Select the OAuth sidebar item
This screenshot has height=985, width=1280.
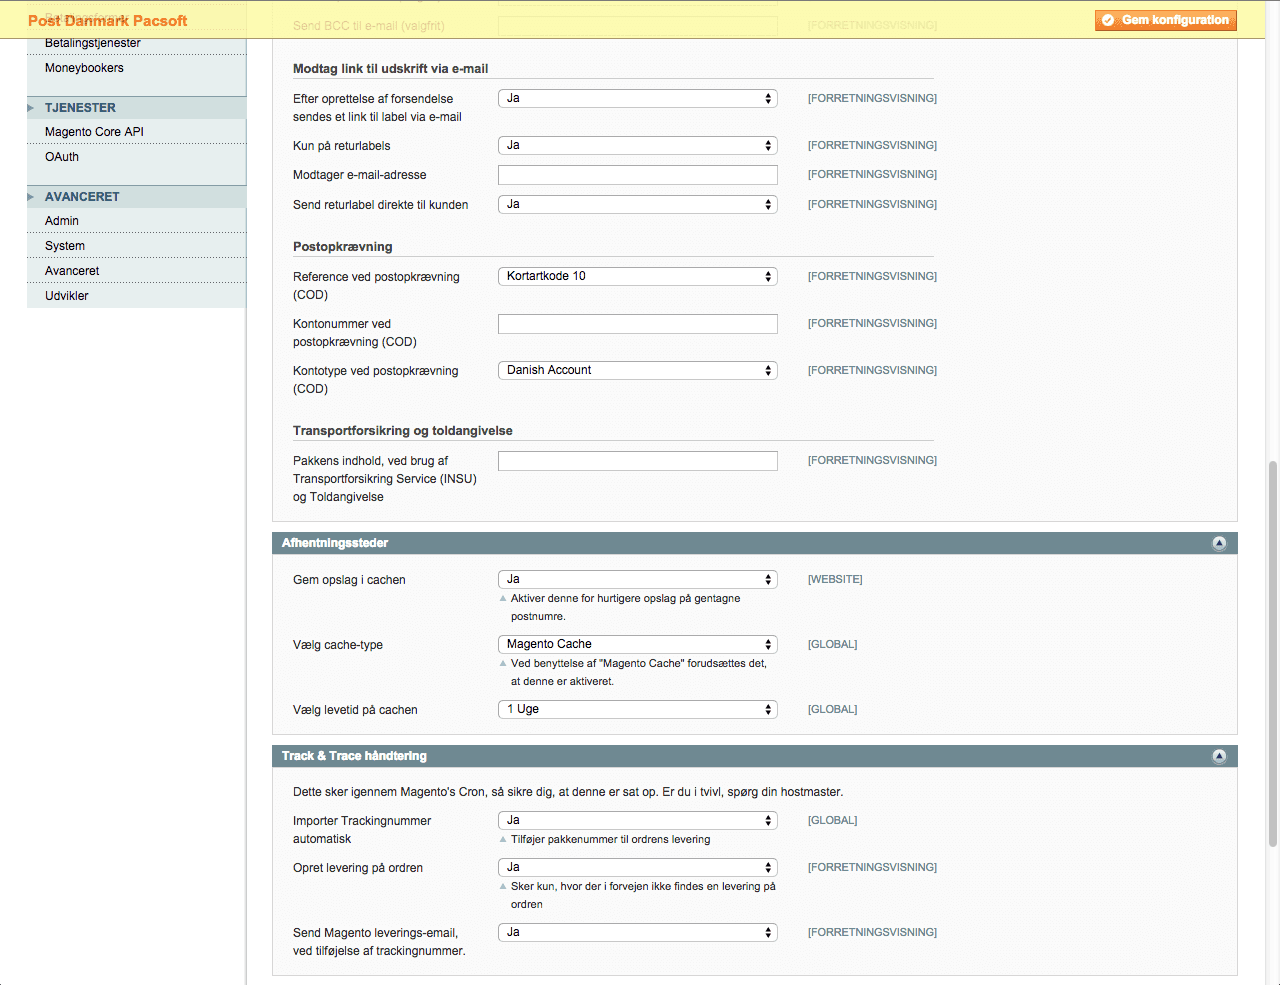tap(62, 157)
